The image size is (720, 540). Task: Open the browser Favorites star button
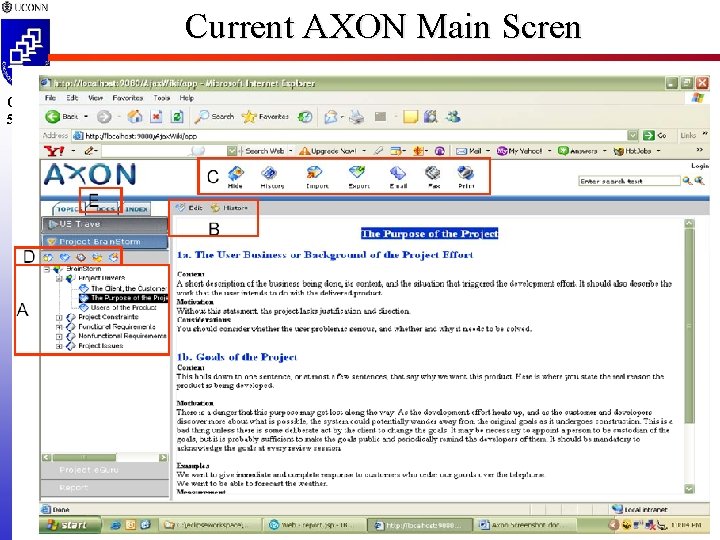pyautogui.click(x=265, y=117)
